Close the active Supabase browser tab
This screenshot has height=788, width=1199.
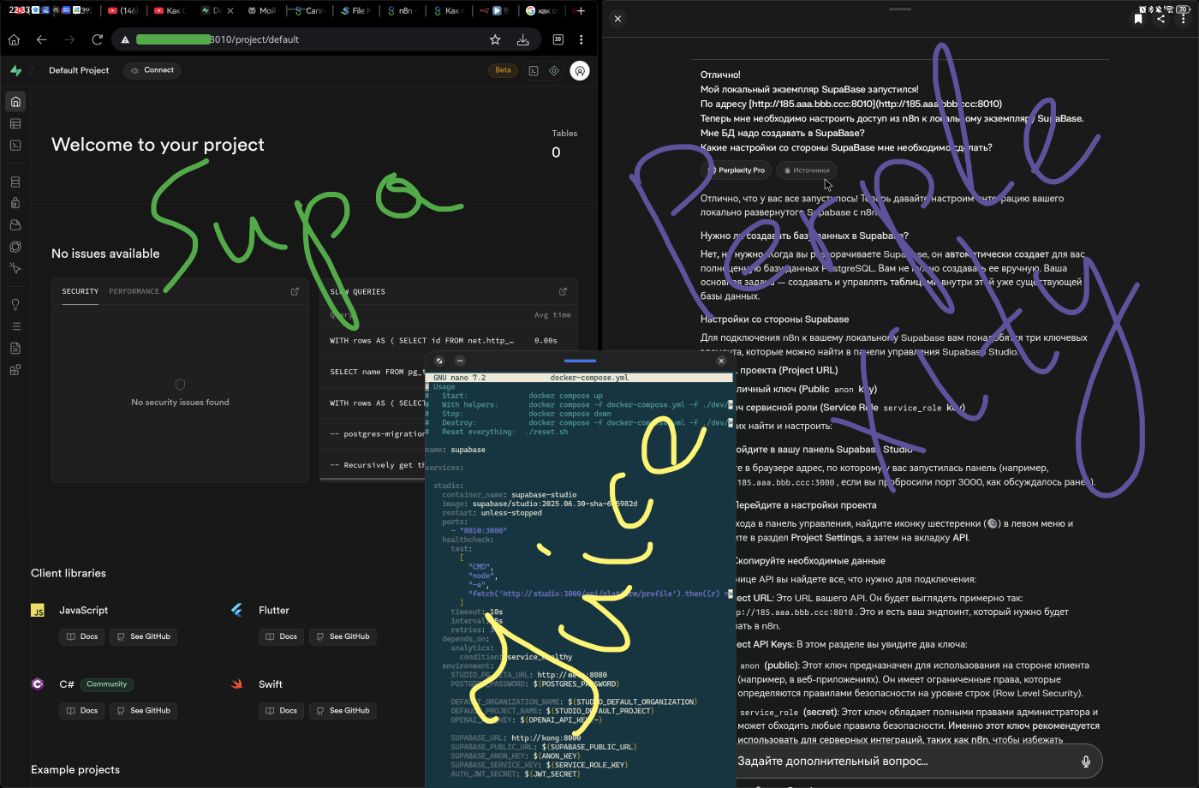pos(230,11)
